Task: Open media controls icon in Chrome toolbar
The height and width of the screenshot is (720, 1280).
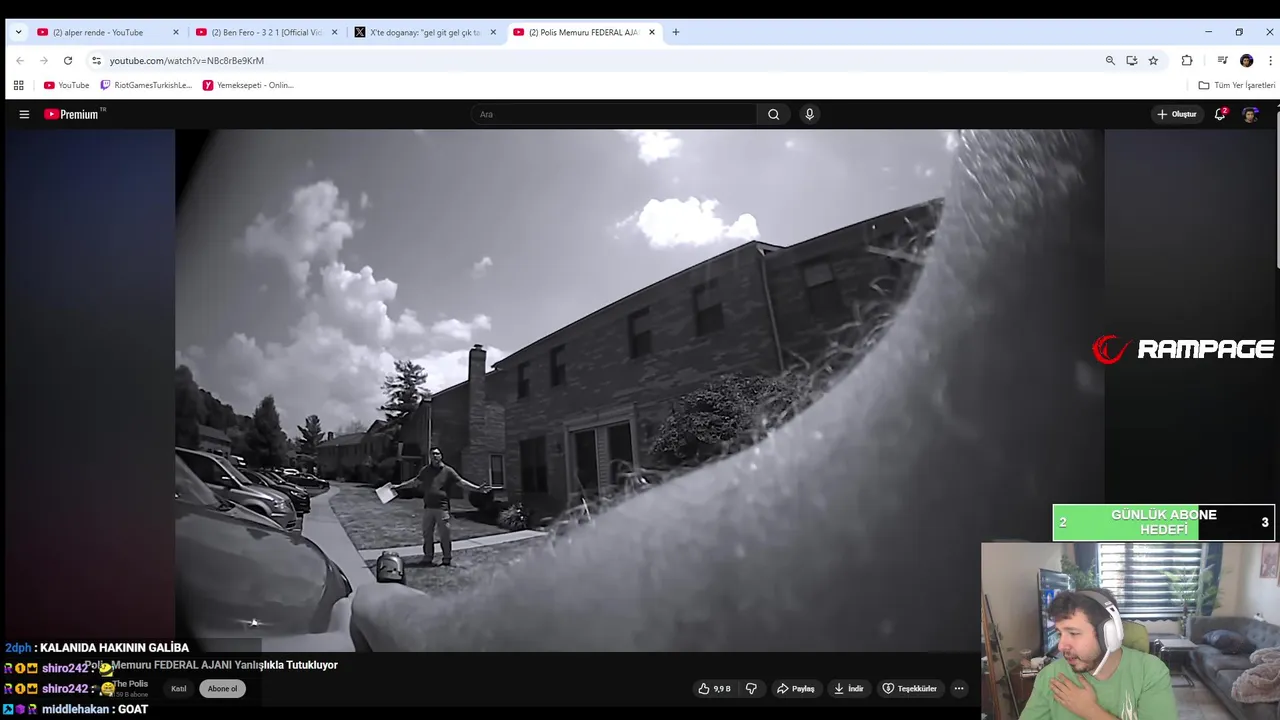Action: tap(1222, 60)
